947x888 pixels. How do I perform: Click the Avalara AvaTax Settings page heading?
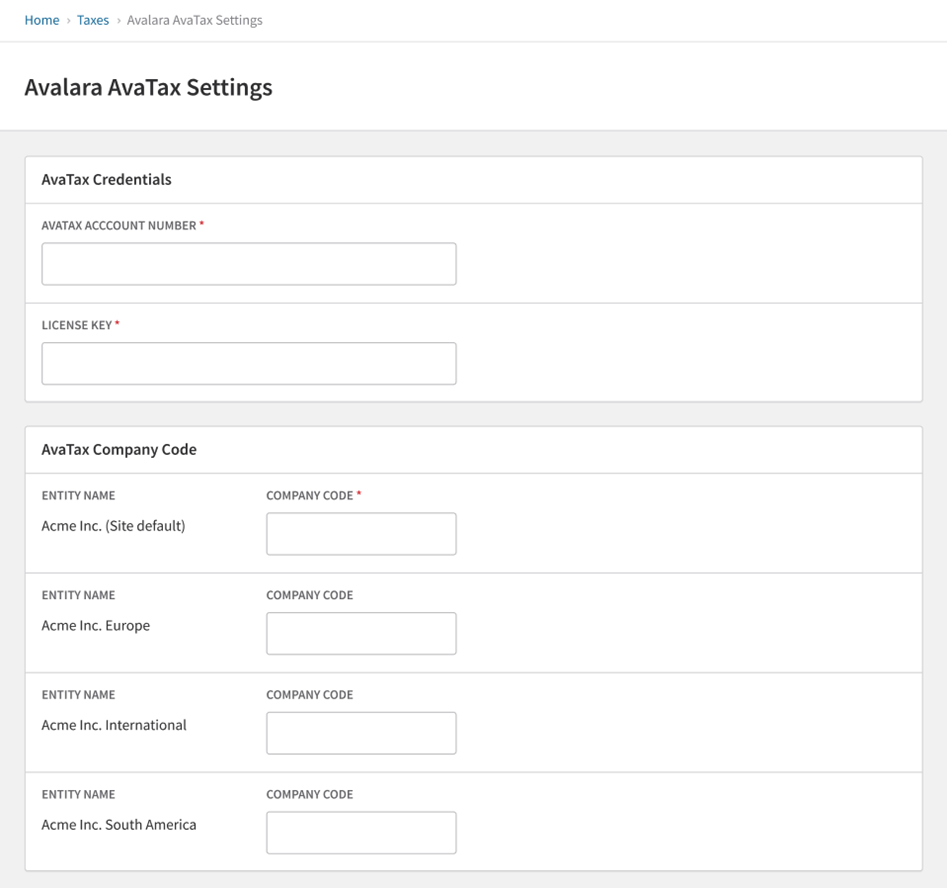click(148, 87)
